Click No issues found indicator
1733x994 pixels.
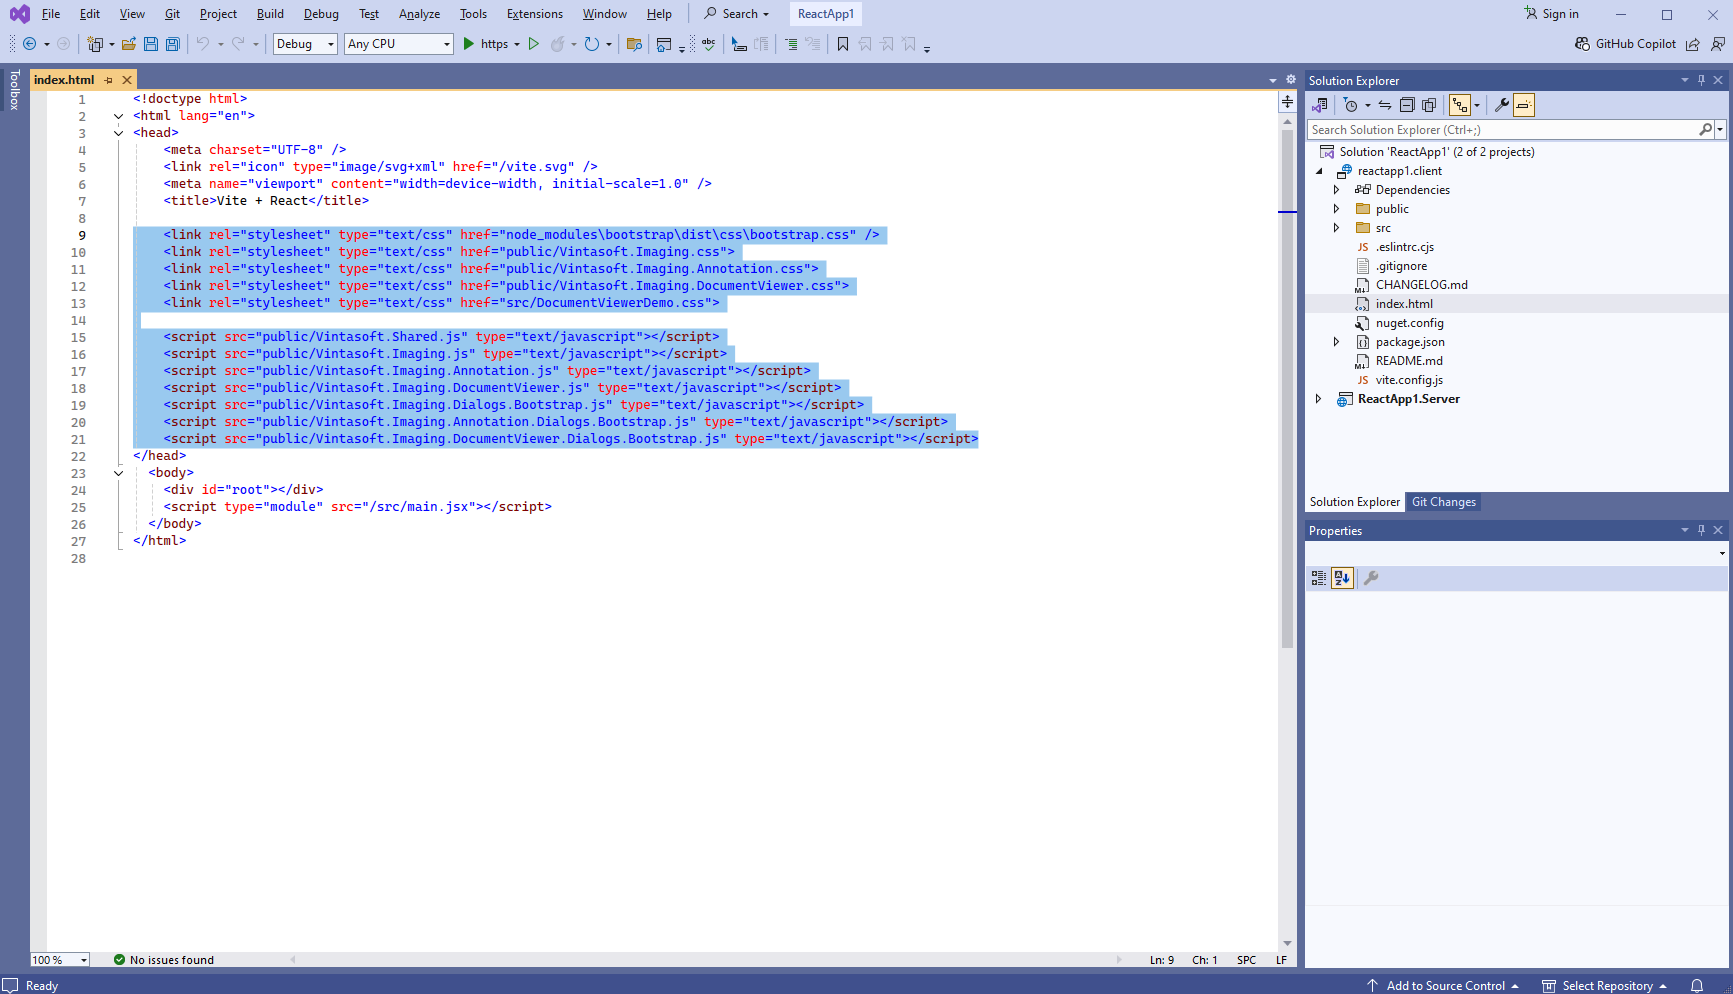click(x=164, y=960)
